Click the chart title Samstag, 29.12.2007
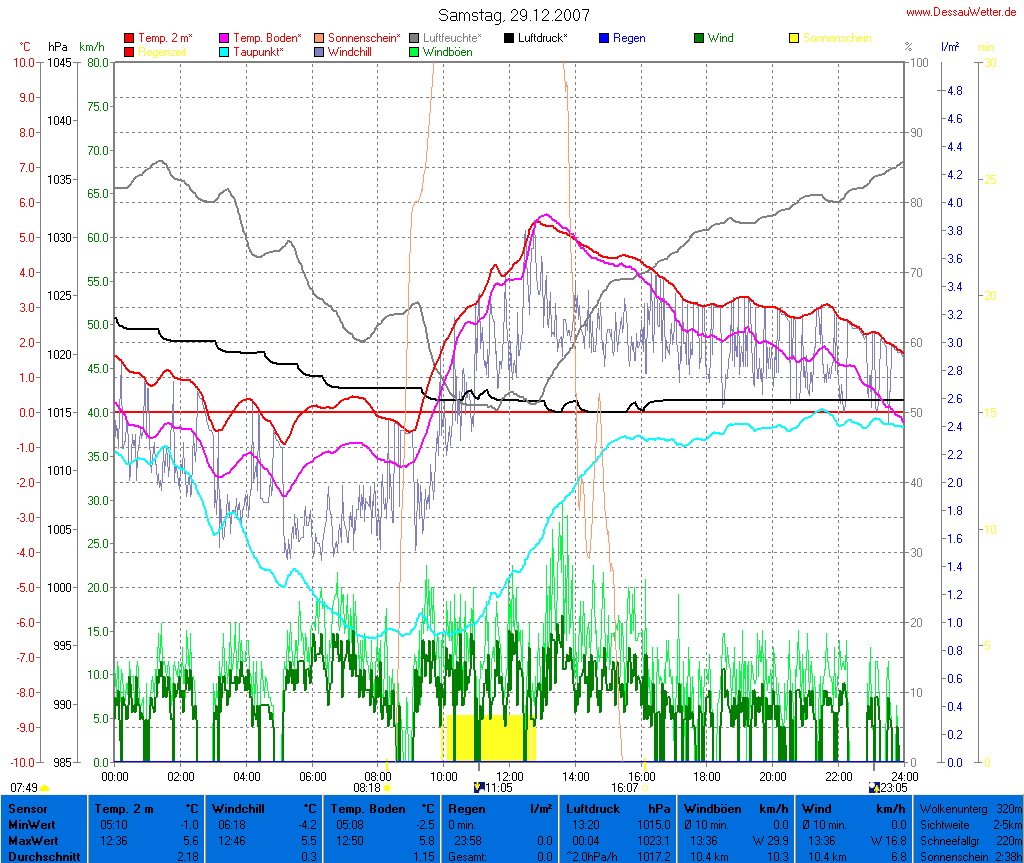The width and height of the screenshot is (1024, 863). click(514, 16)
